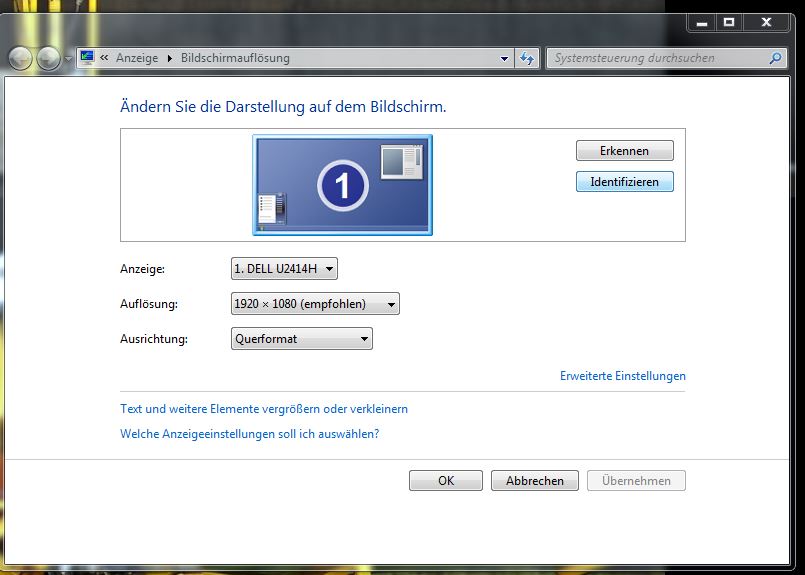Viewport: 805px width, 575px height.
Task: Open the Anzeige dropdown showing DELL U2414H
Action: coord(285,269)
